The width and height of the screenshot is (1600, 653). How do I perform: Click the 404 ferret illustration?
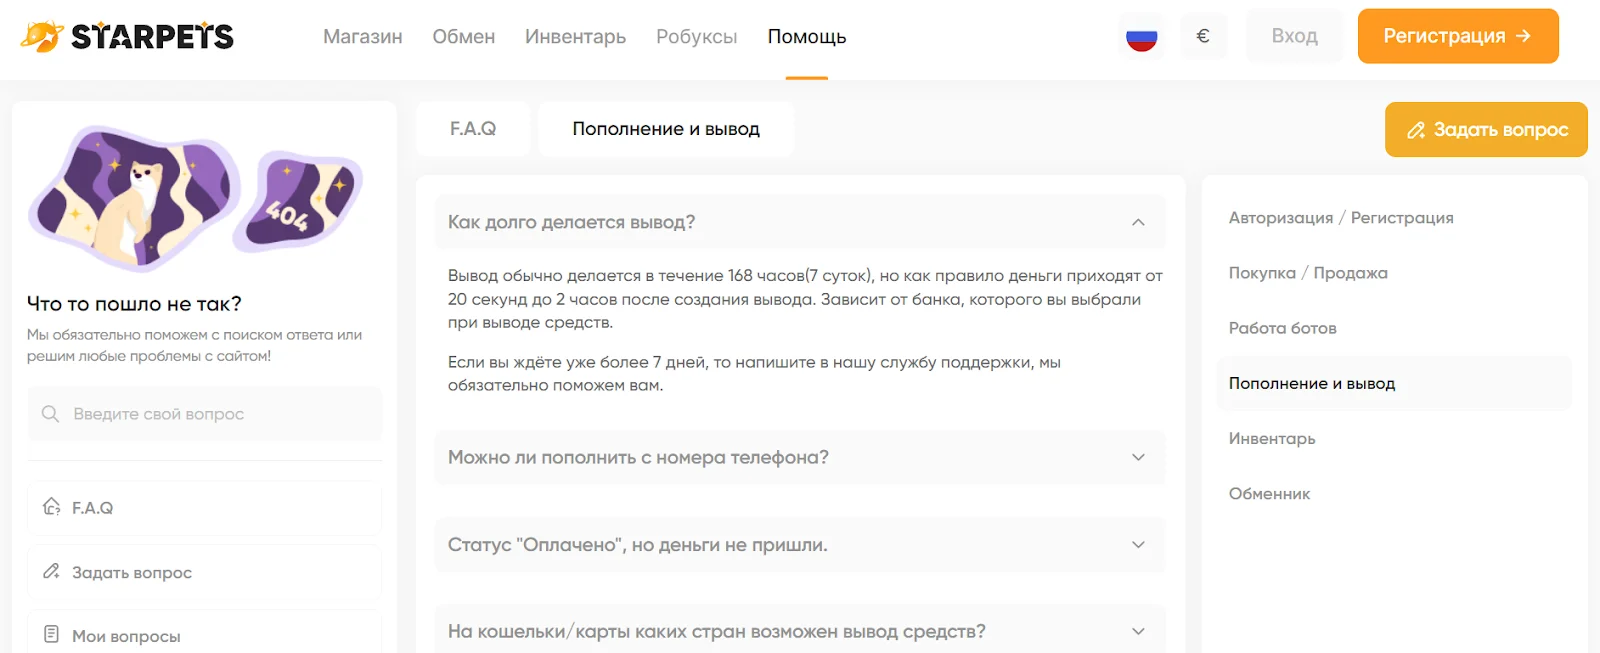pyautogui.click(x=196, y=197)
